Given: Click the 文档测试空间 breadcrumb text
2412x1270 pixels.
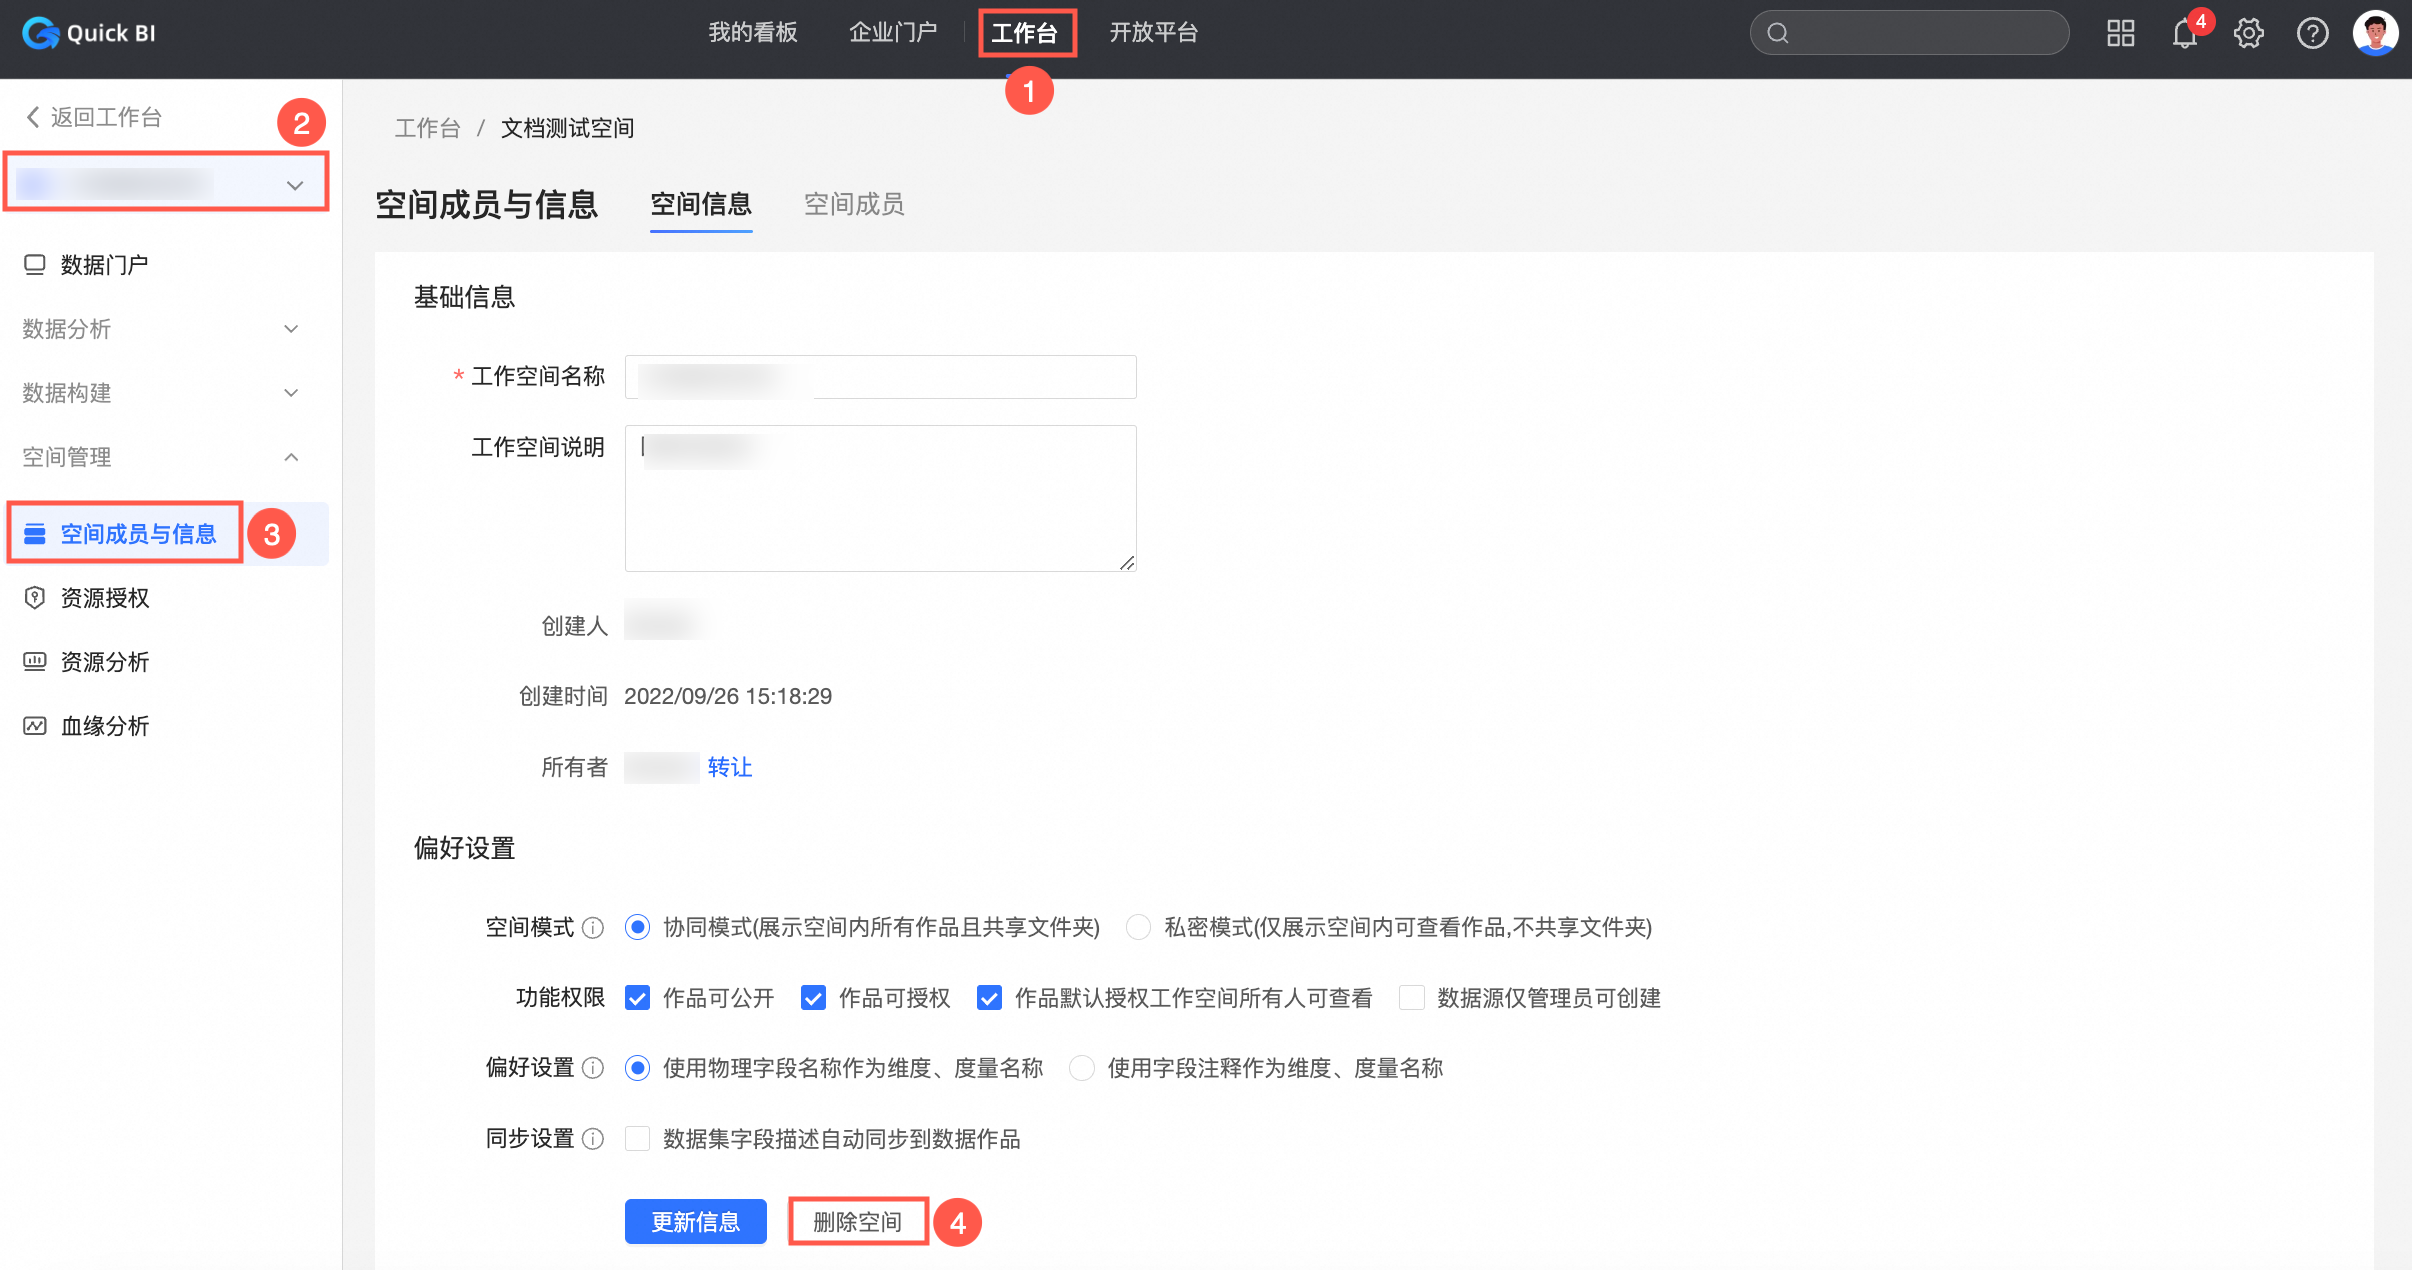Looking at the screenshot, I should [x=567, y=128].
